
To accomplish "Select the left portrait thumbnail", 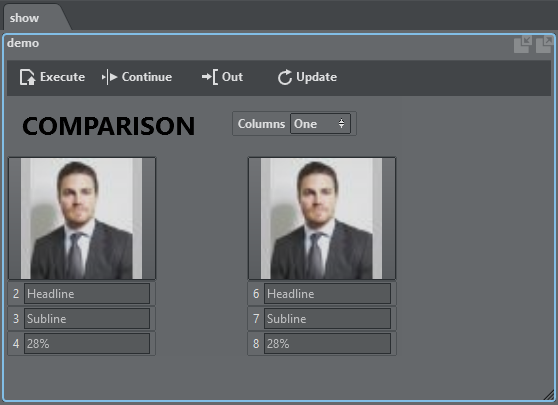I will coord(82,218).
